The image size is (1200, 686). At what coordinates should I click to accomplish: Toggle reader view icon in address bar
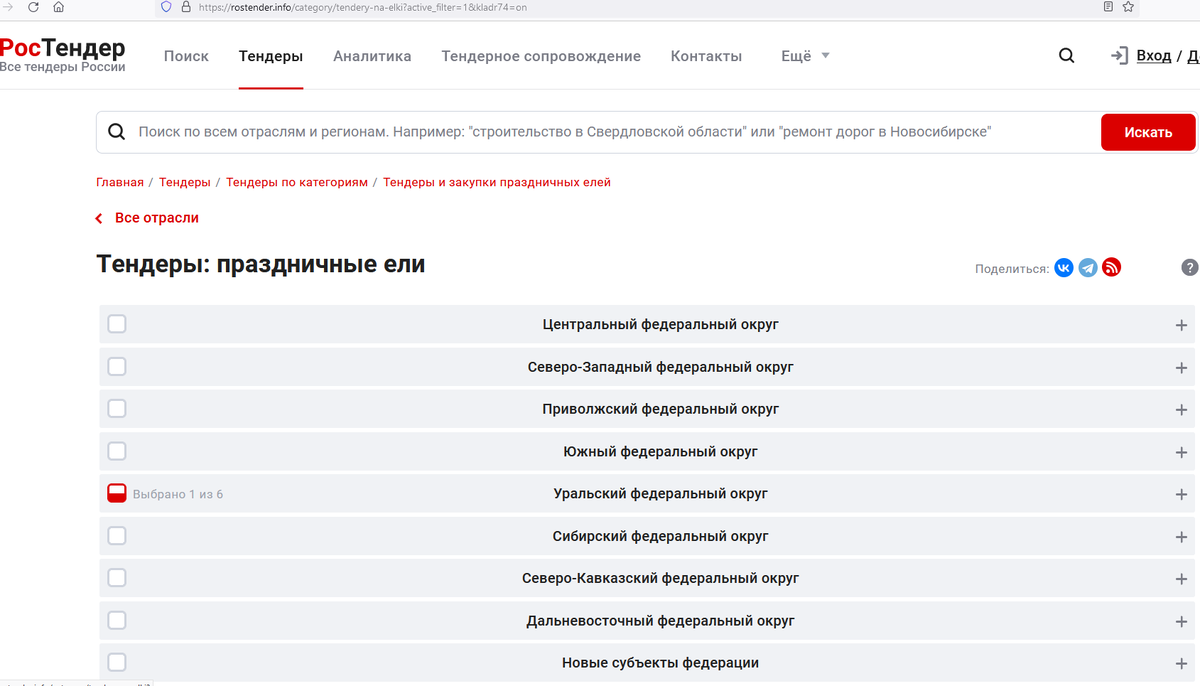click(x=1108, y=7)
